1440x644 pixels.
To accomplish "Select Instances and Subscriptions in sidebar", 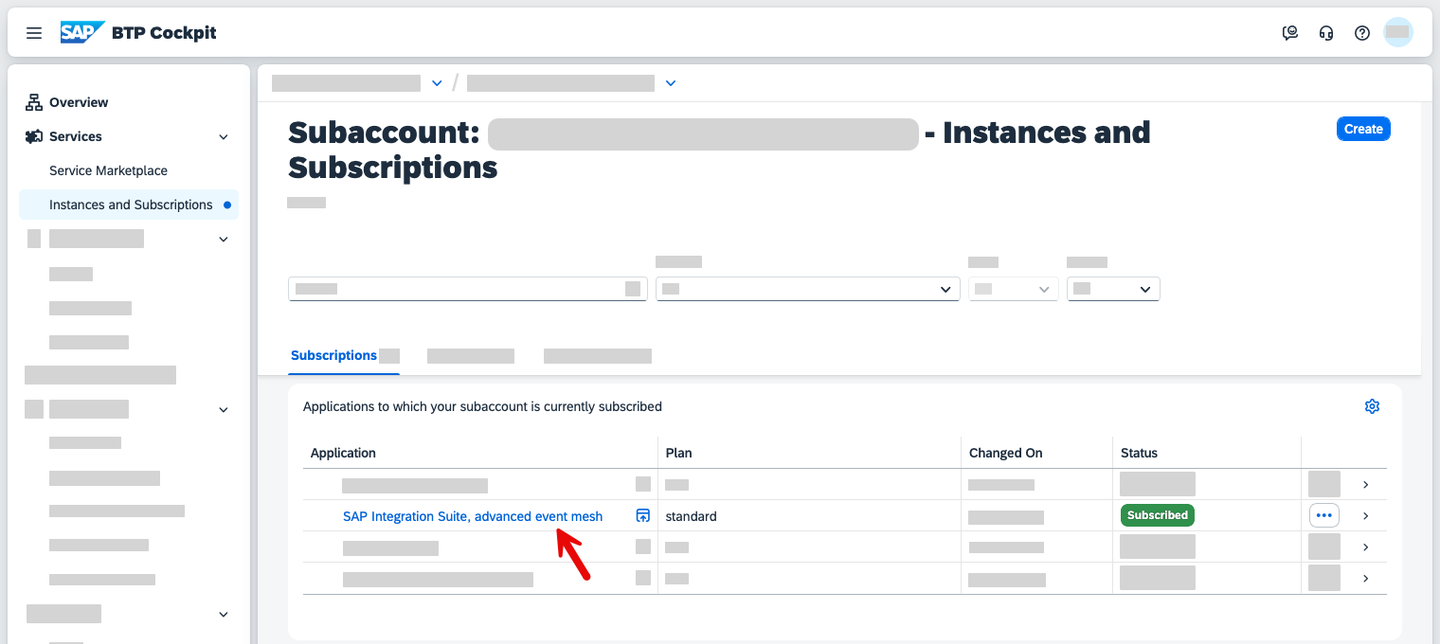I will [x=131, y=205].
